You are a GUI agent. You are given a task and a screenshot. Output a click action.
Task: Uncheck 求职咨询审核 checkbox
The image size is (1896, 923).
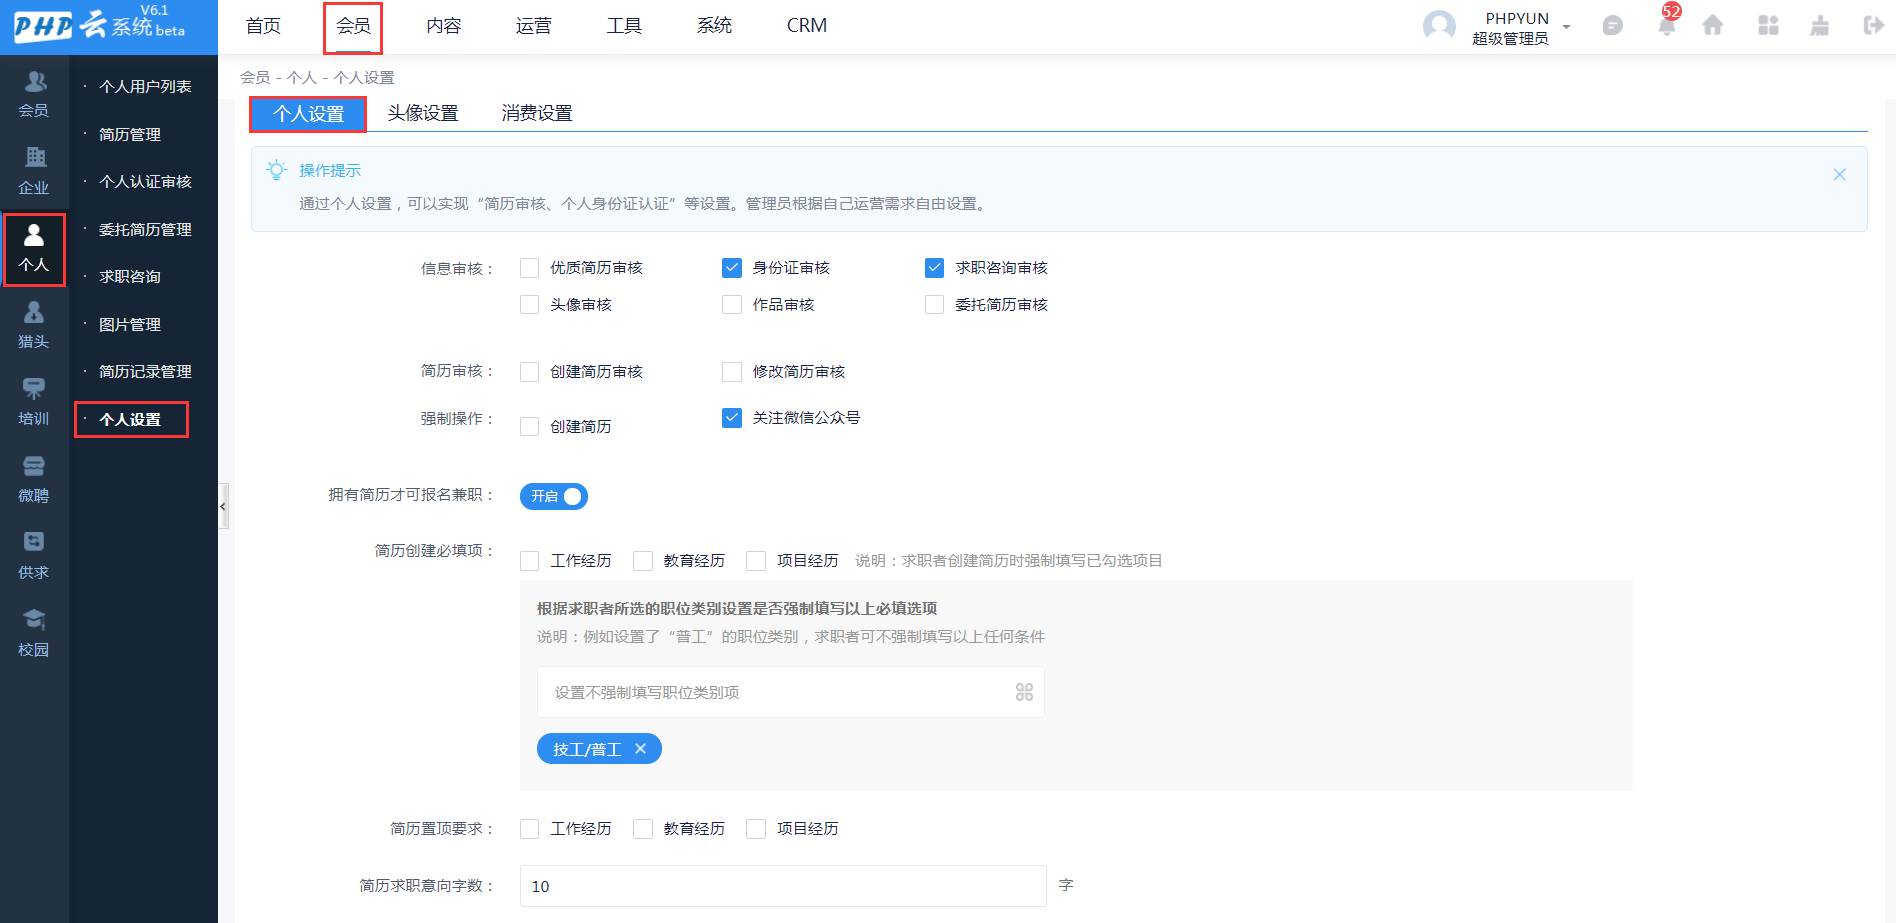pos(935,268)
